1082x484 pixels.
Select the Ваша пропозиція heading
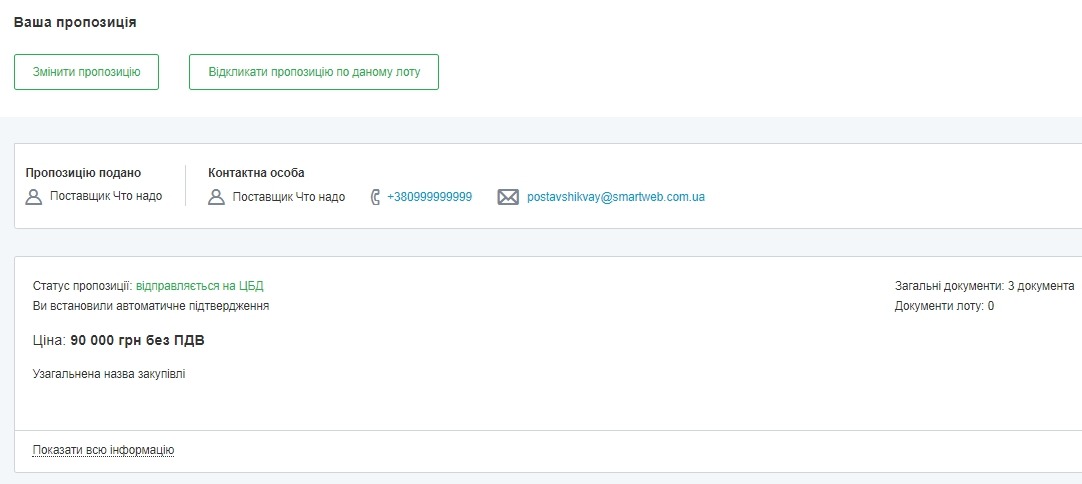[75, 22]
